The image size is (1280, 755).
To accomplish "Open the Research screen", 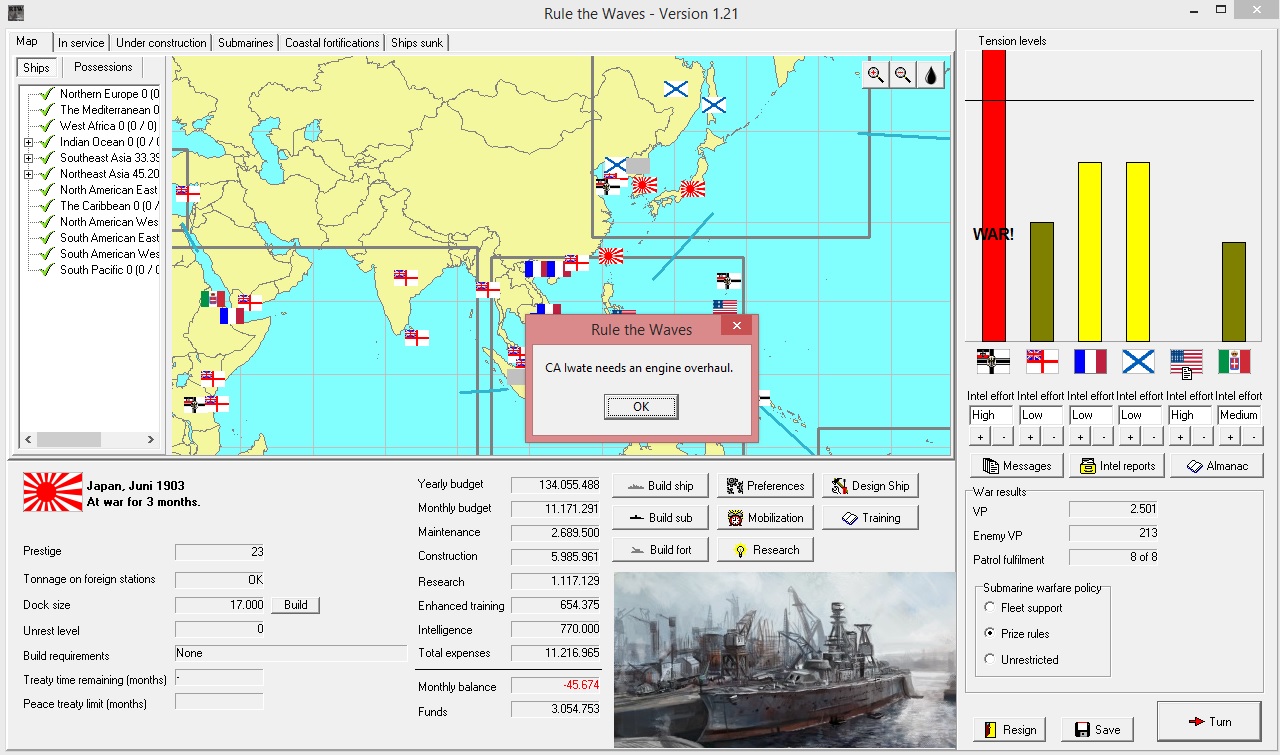I will point(765,550).
